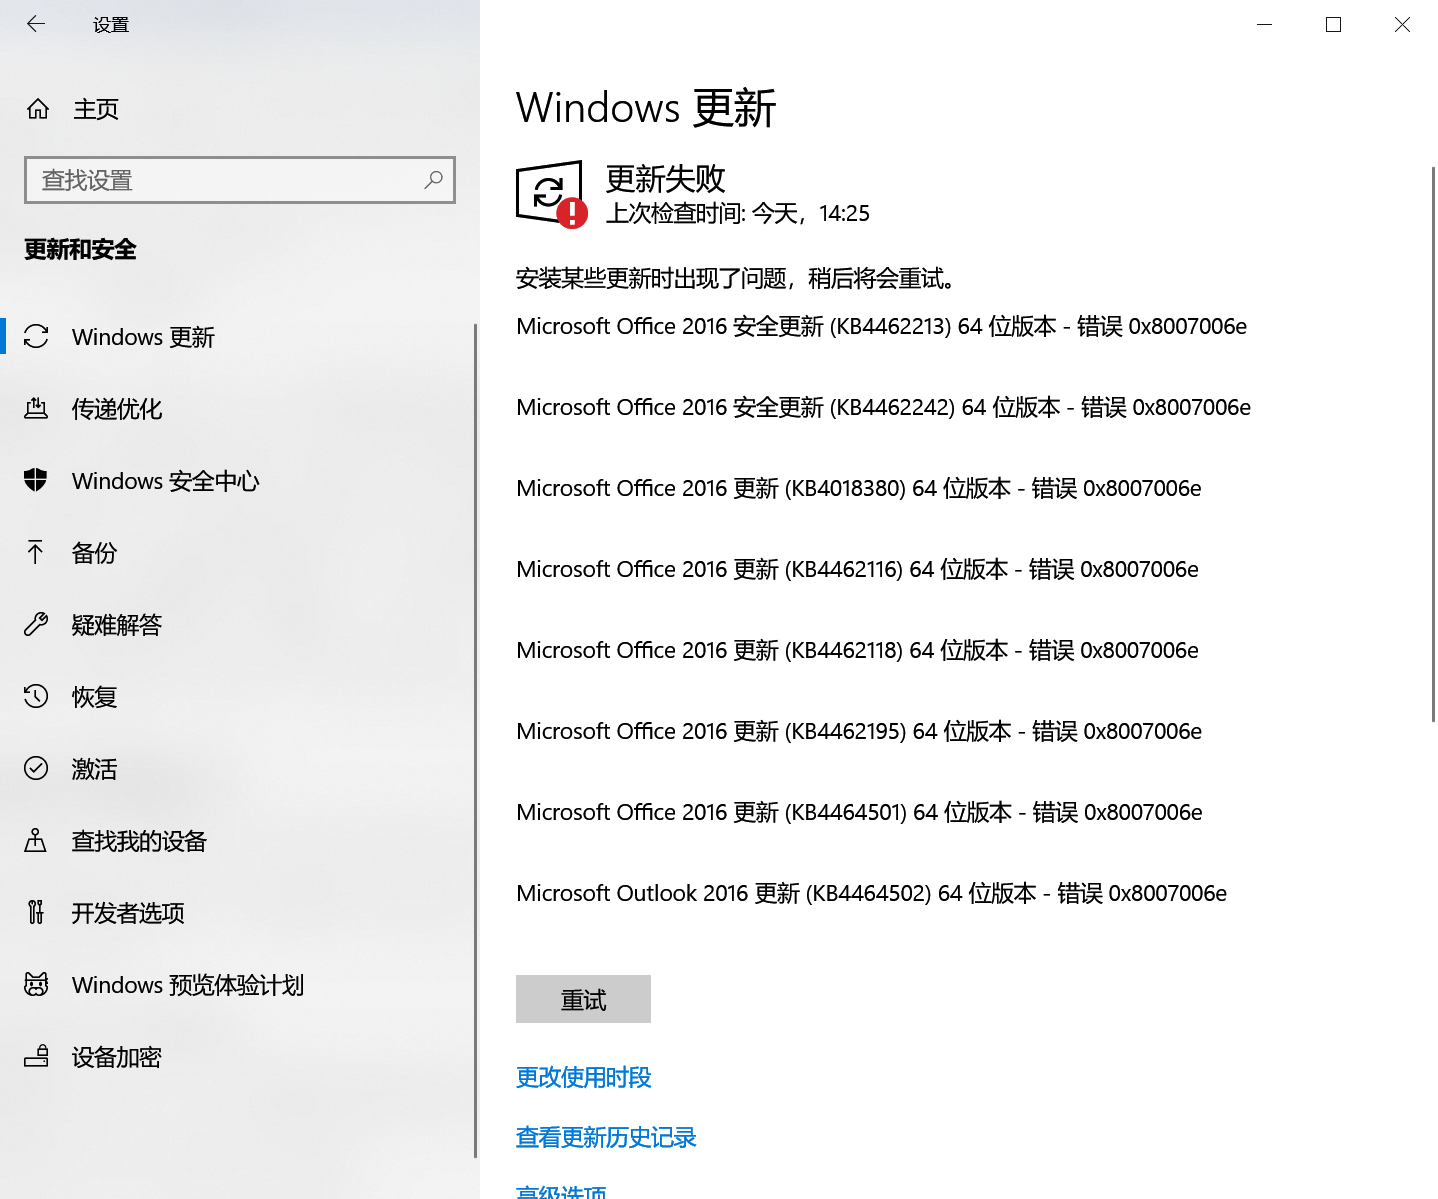Viewport: 1438px width, 1199px height.
Task: Select the KB4018380 update error line
Action: 859,488
